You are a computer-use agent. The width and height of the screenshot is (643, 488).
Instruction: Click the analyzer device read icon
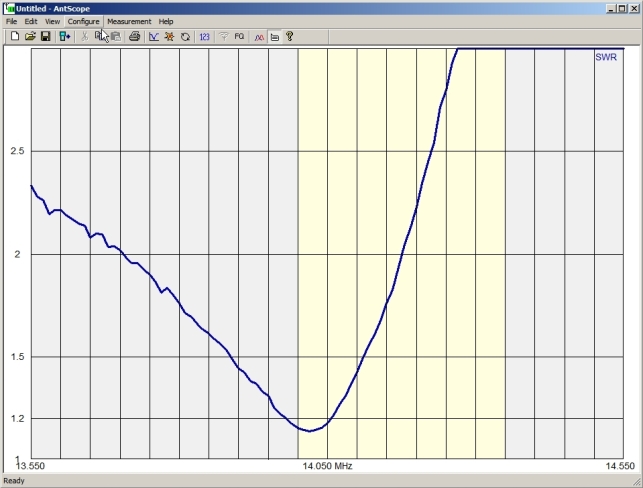tap(65, 36)
